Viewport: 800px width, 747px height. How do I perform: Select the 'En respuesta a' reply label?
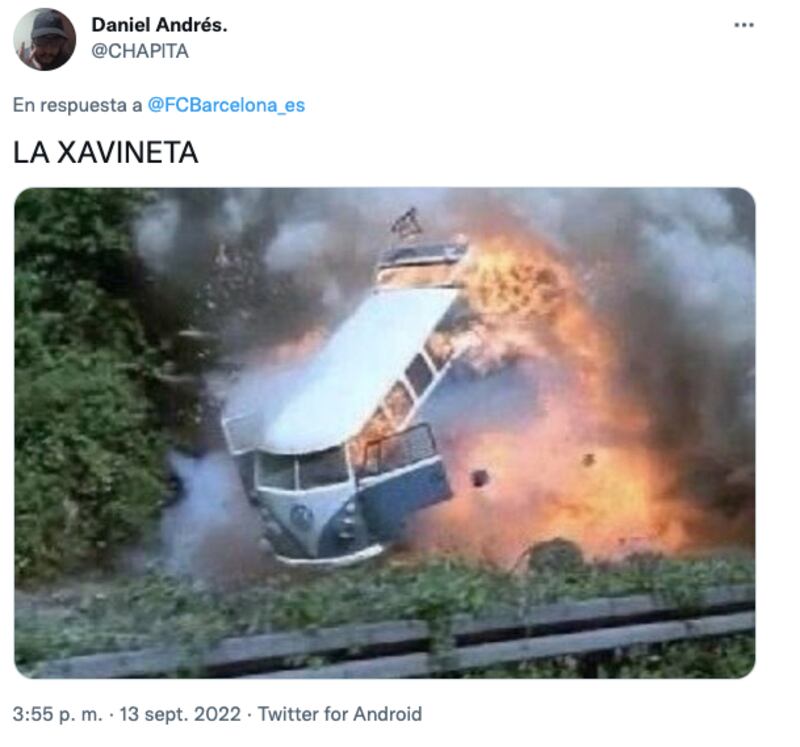(x=77, y=105)
